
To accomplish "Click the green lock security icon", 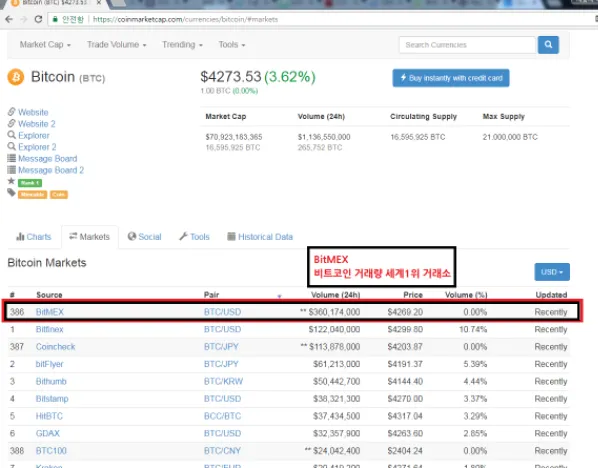I will click(55, 19).
